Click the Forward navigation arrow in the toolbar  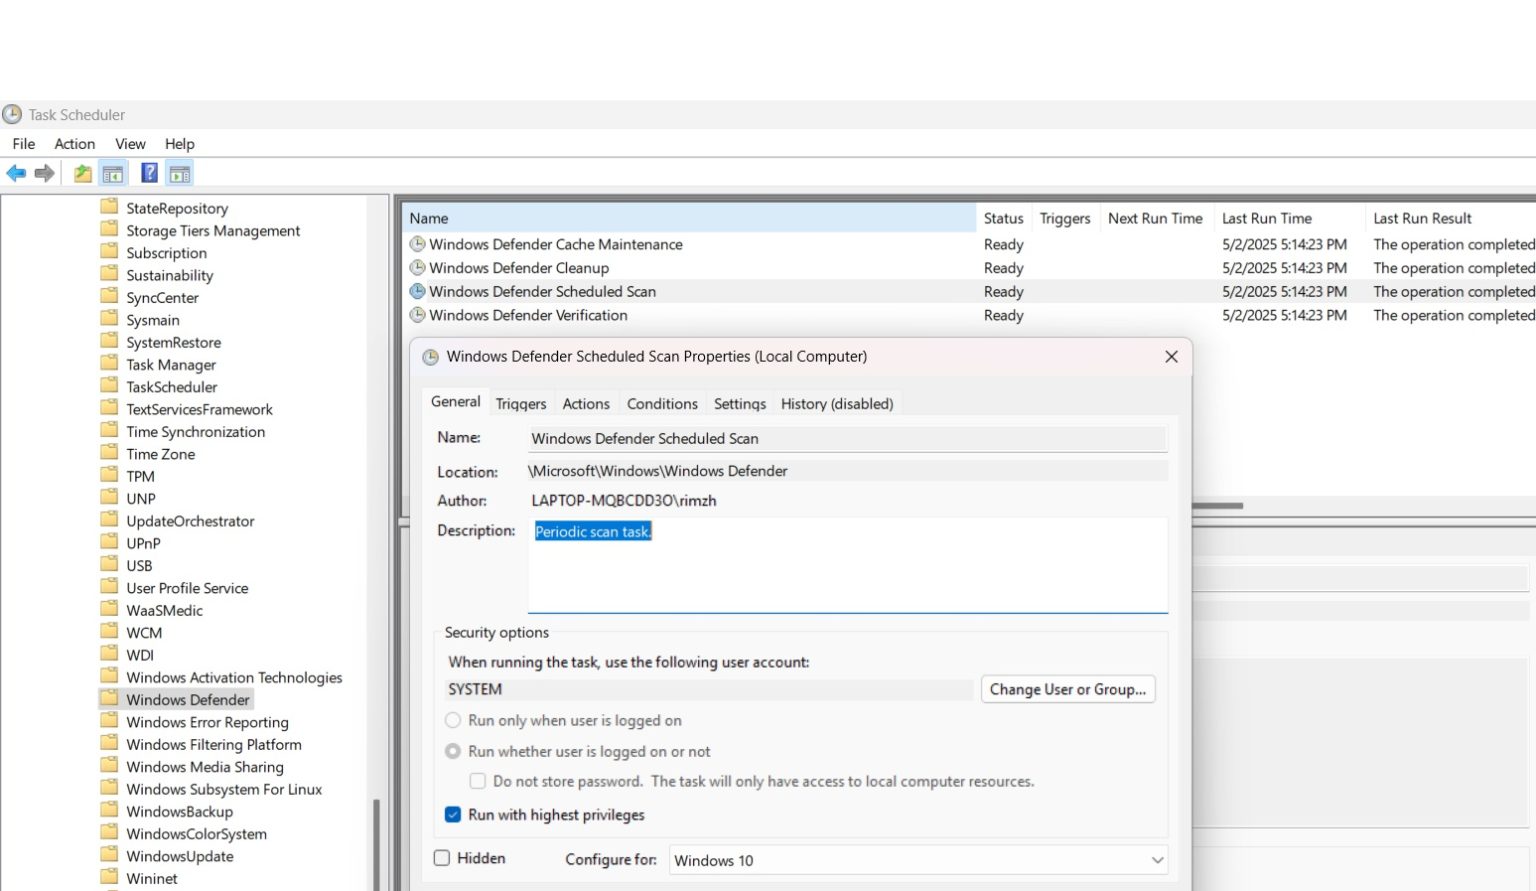click(44, 172)
